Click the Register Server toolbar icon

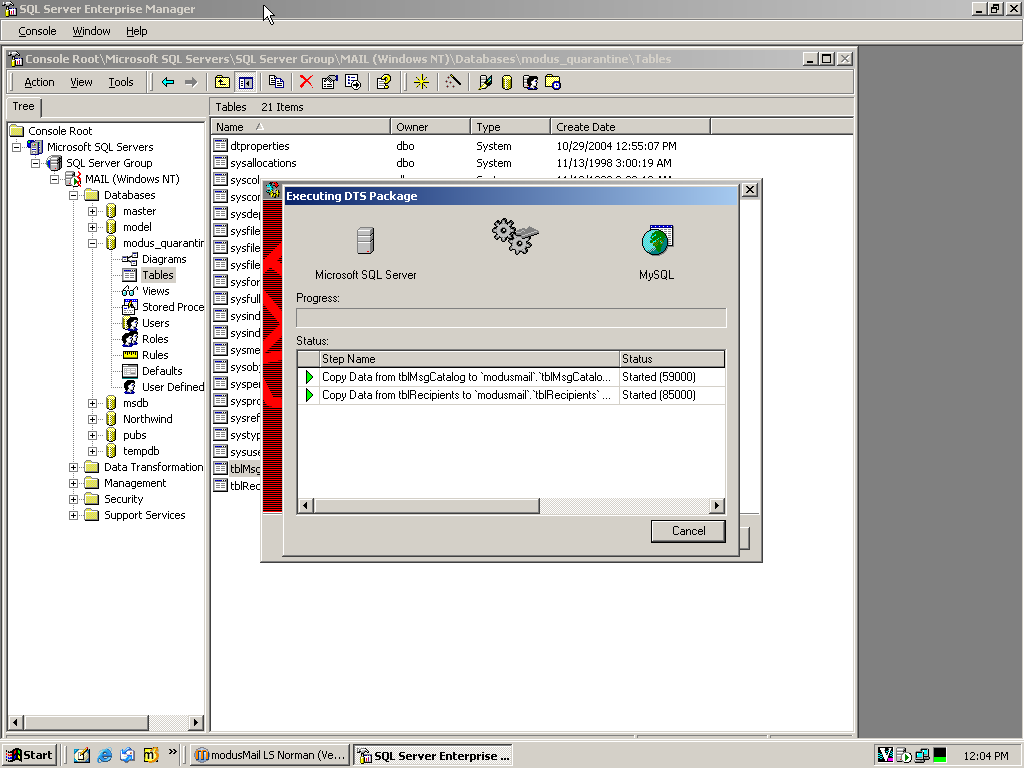[485, 82]
